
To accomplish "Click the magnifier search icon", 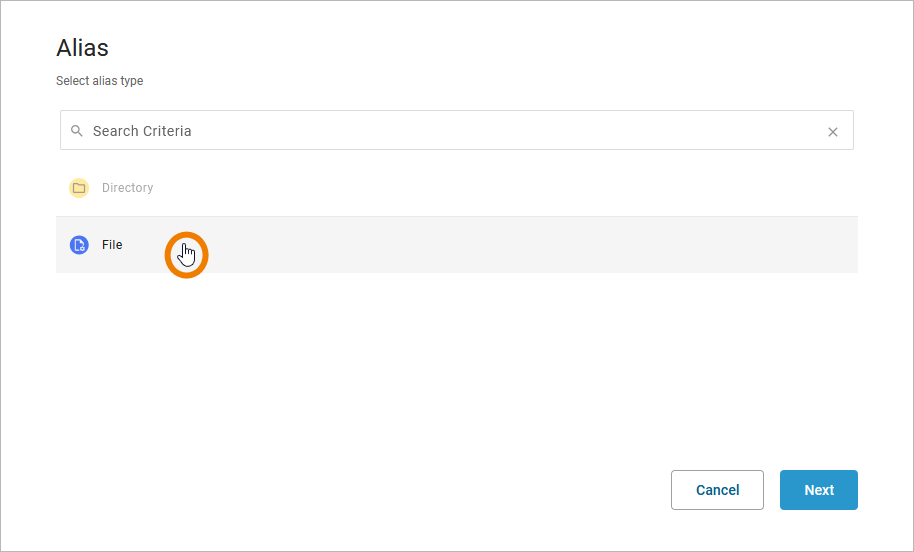I will (77, 131).
